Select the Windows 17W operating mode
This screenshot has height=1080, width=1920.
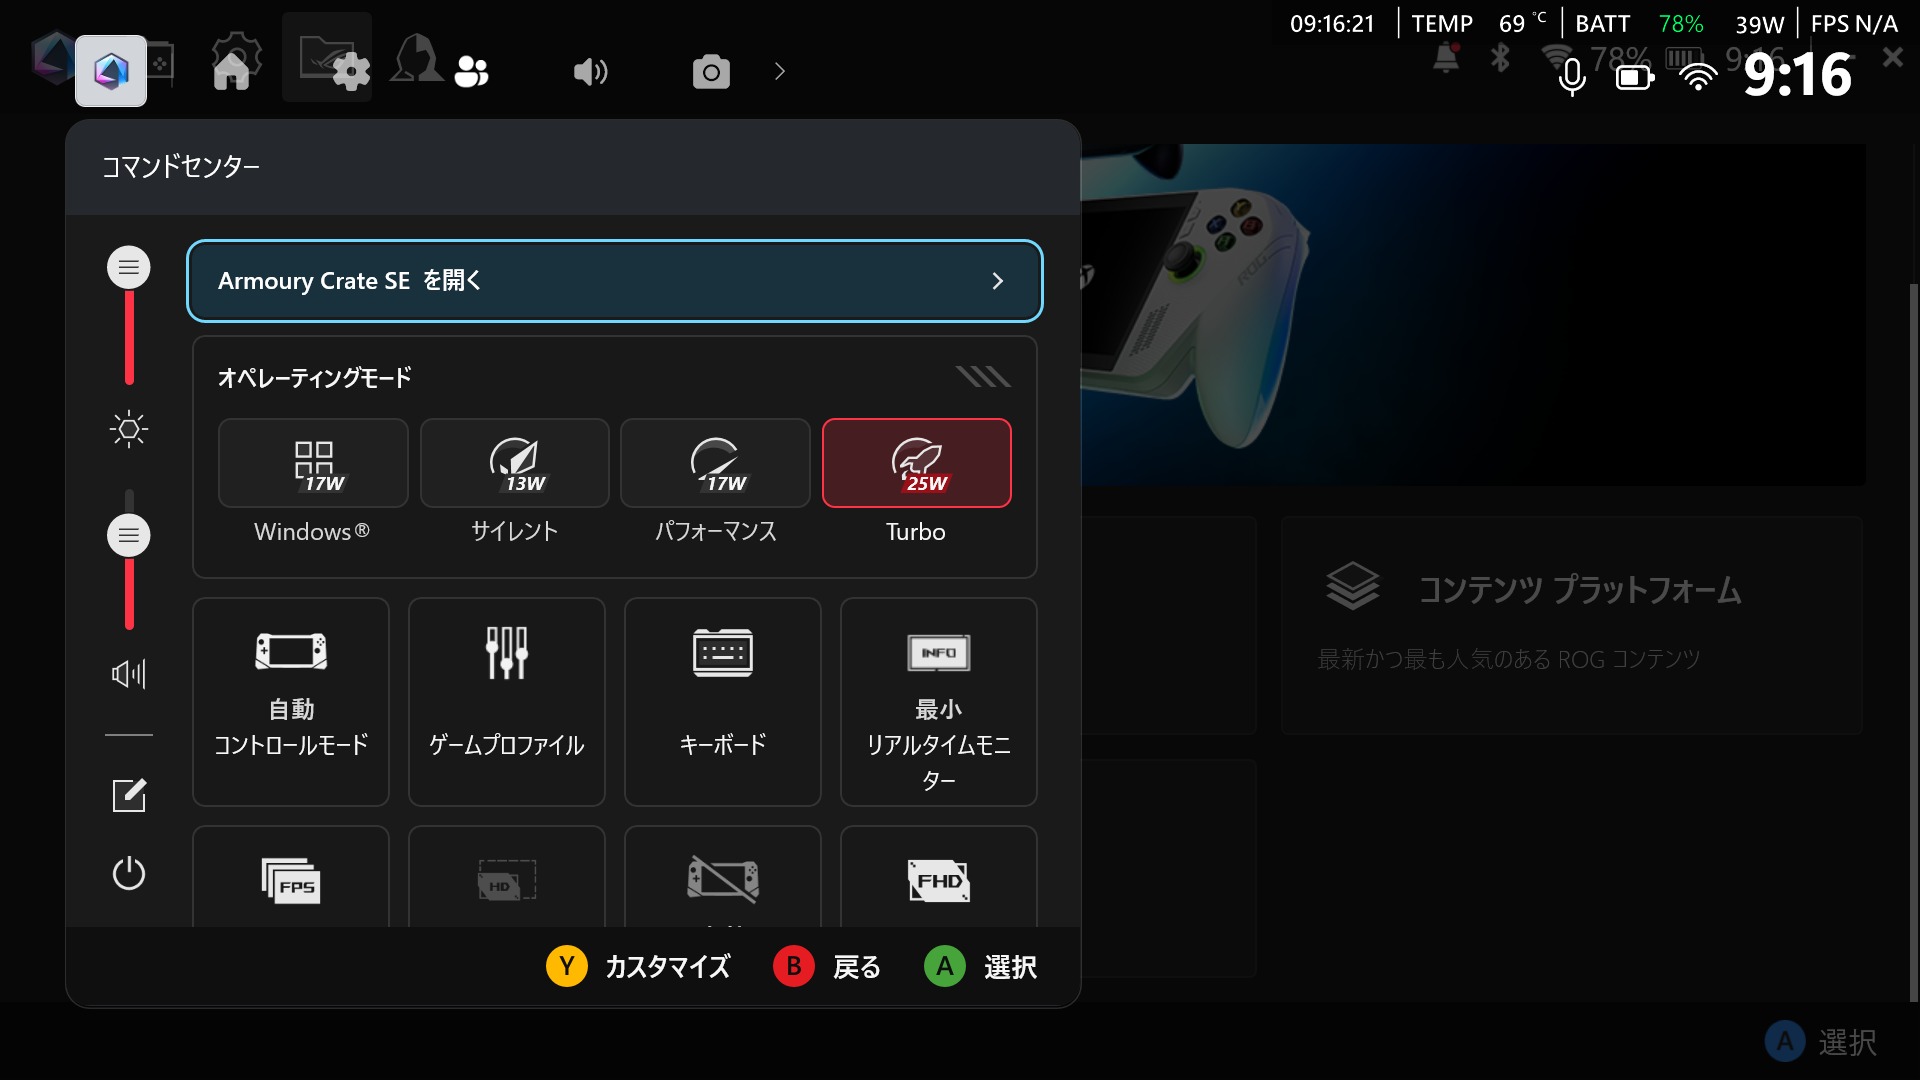[313, 463]
